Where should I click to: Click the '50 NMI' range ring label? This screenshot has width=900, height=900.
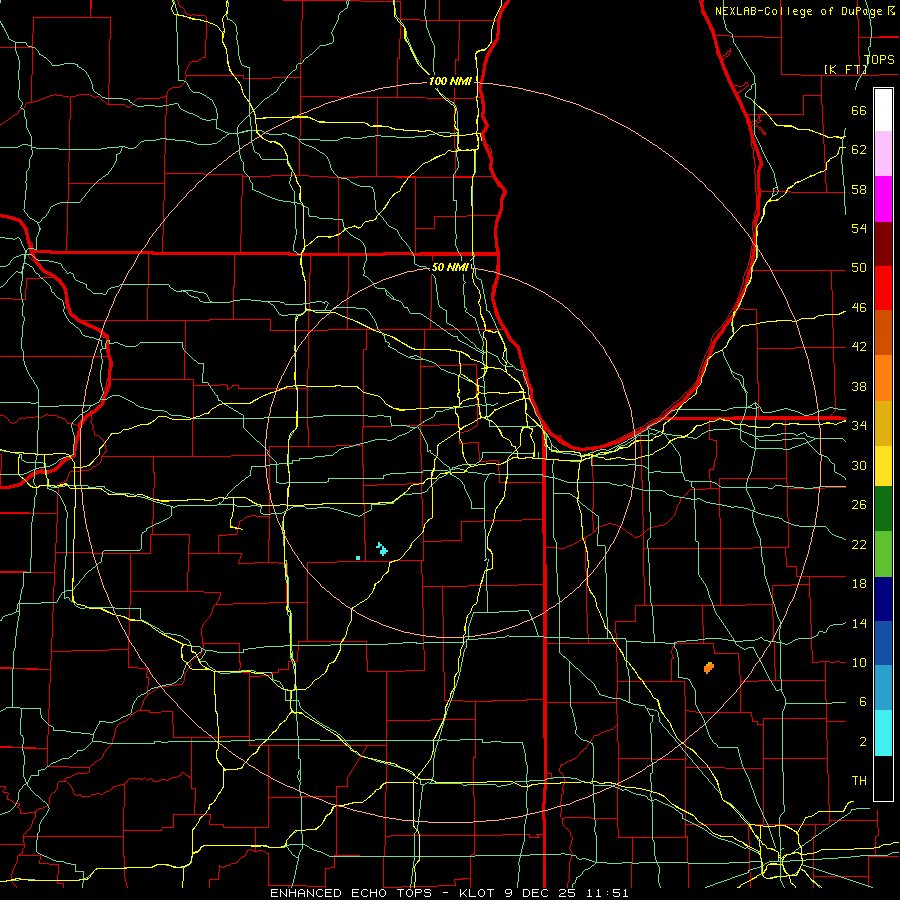click(451, 267)
